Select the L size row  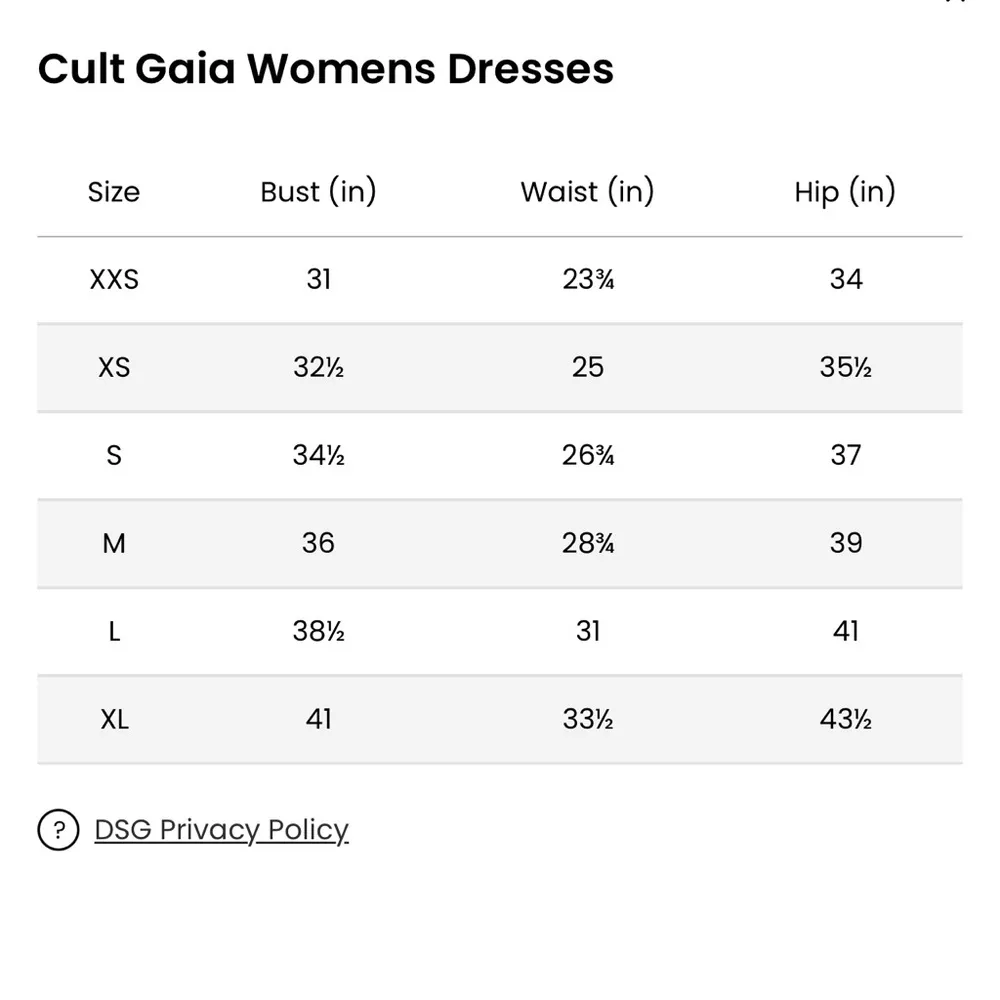coord(113,632)
